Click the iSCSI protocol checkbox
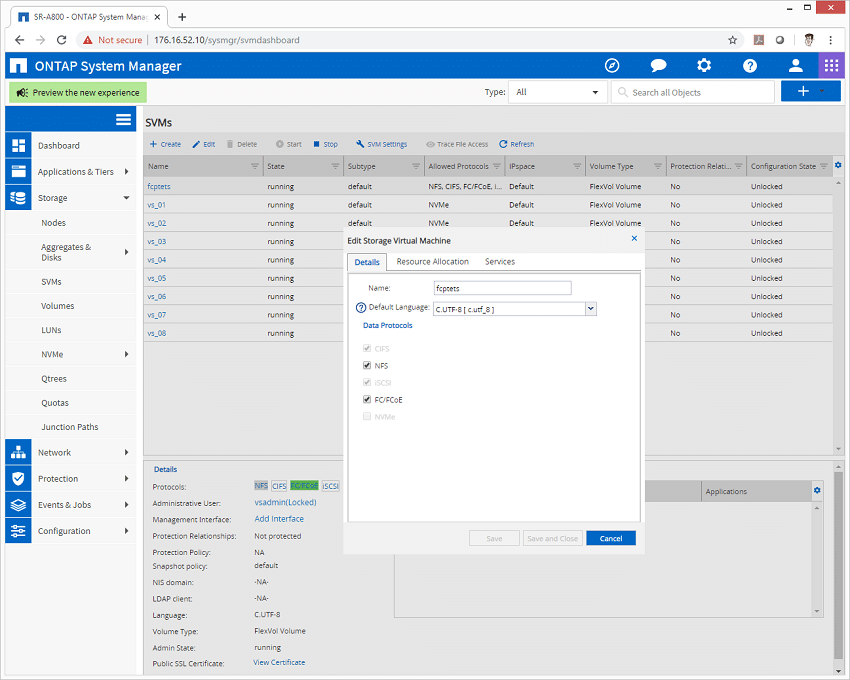Viewport: 850px width, 680px height. coord(367,382)
